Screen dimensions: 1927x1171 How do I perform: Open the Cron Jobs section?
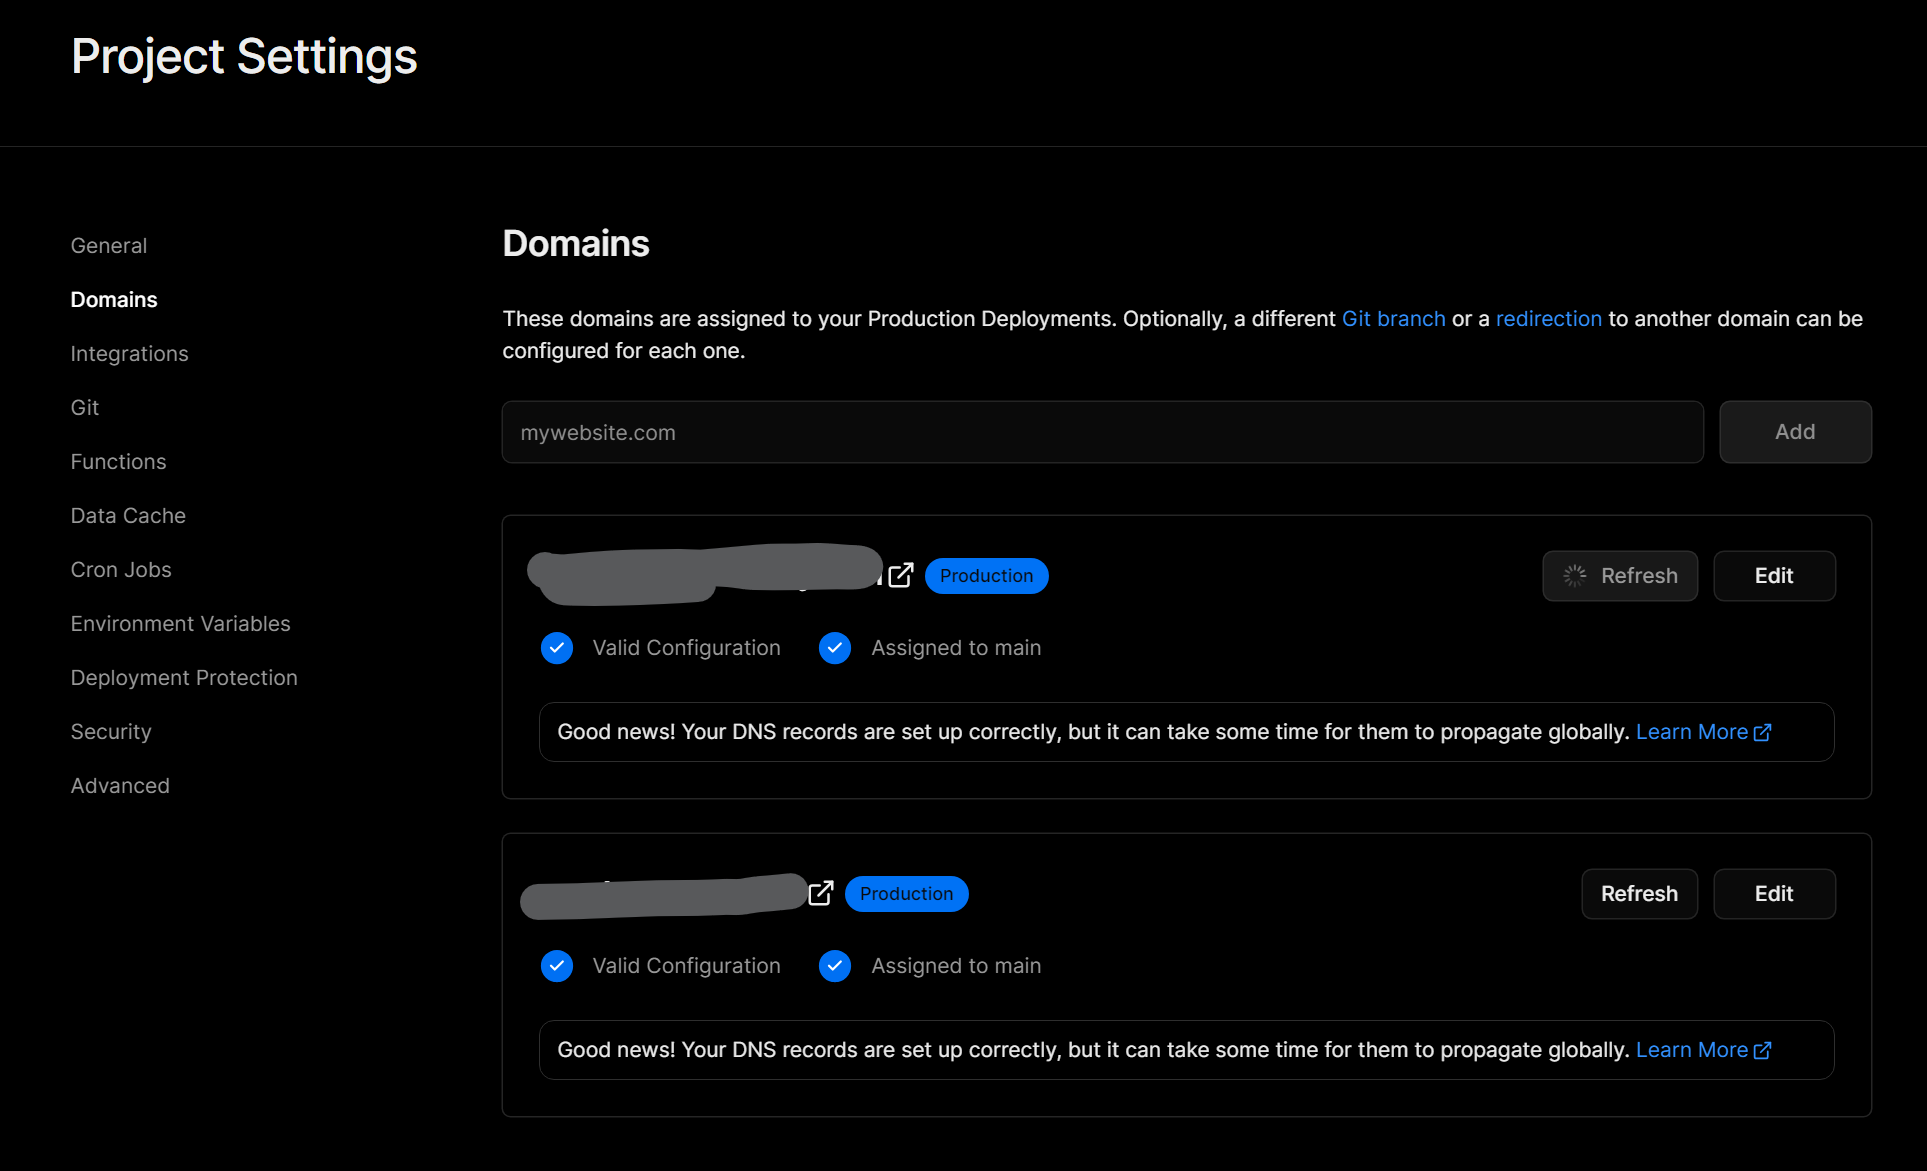121,569
